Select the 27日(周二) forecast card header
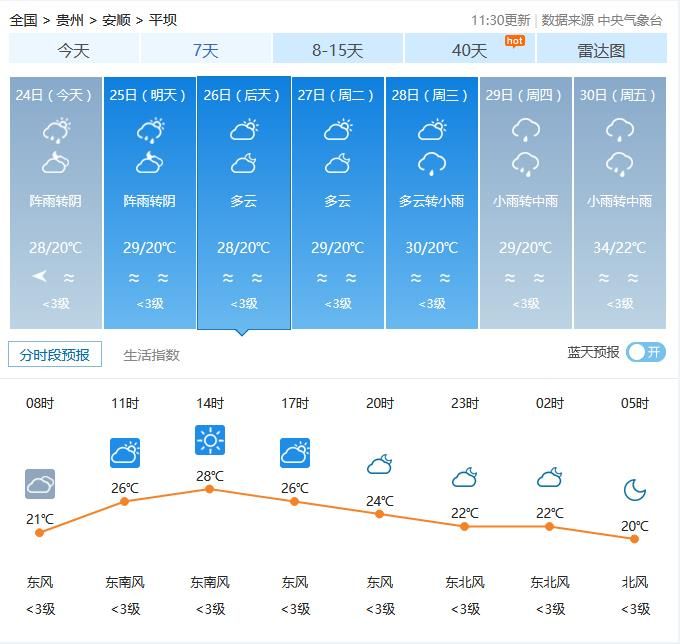680x644 pixels. (337, 95)
